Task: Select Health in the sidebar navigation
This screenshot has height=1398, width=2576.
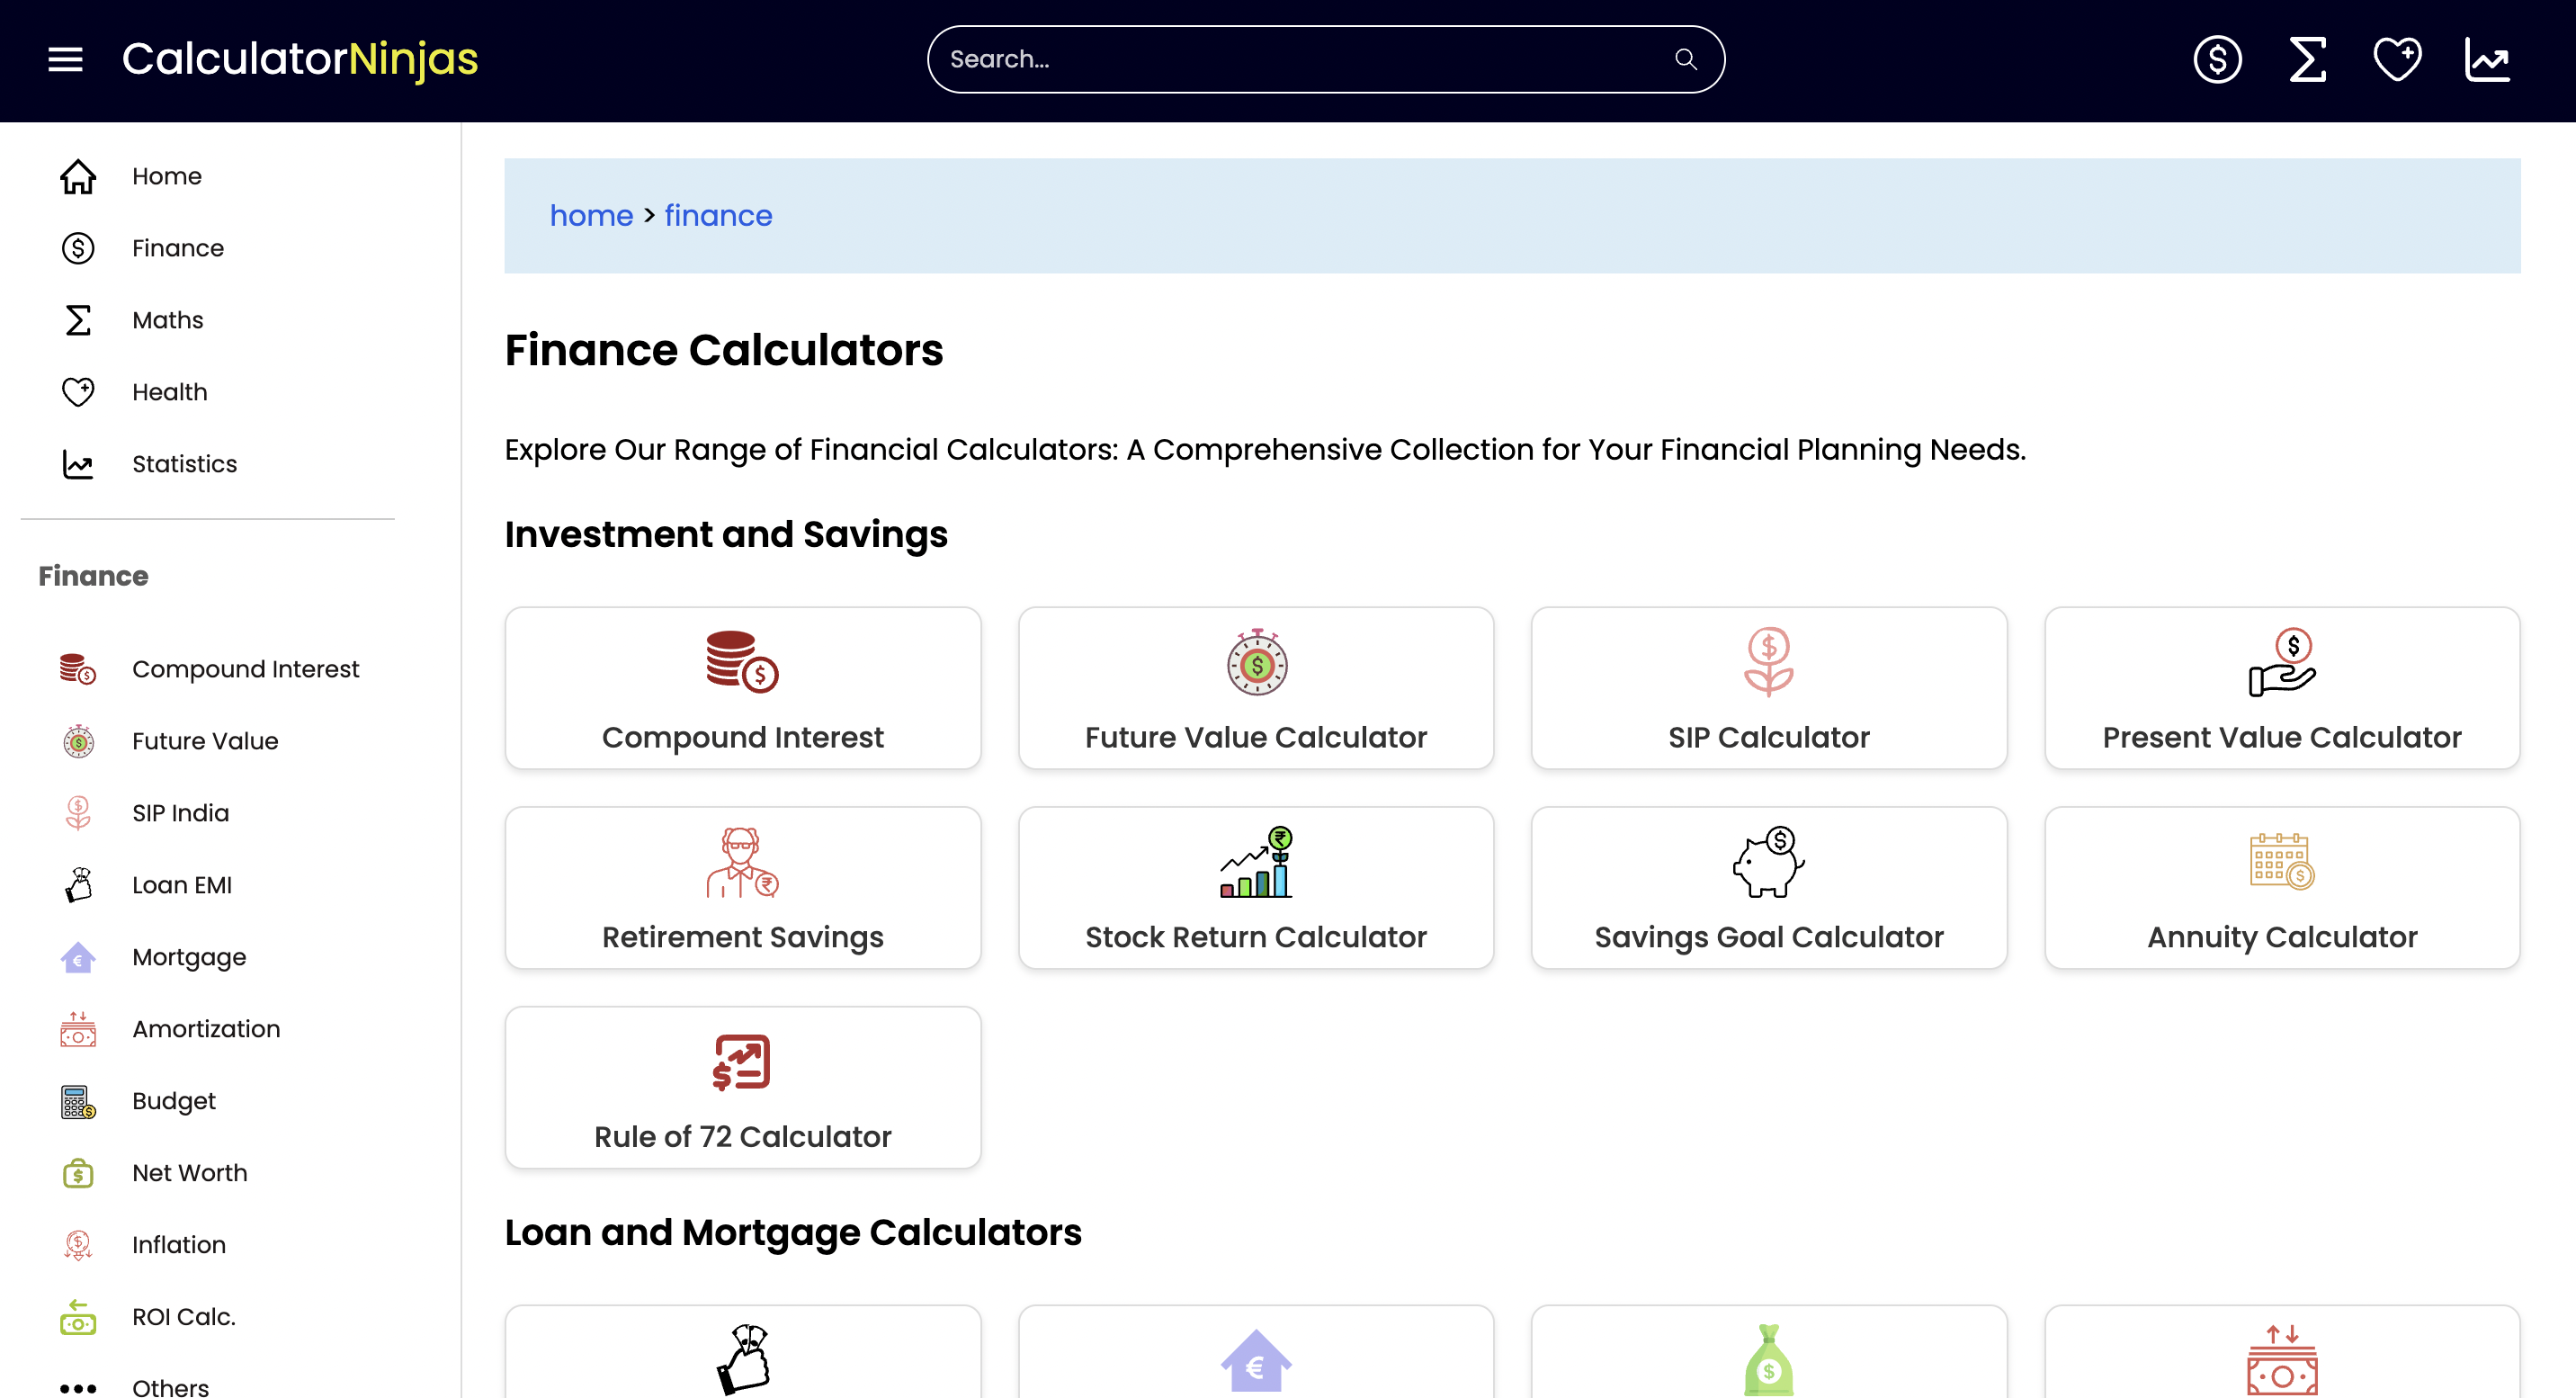Action: pos(169,392)
